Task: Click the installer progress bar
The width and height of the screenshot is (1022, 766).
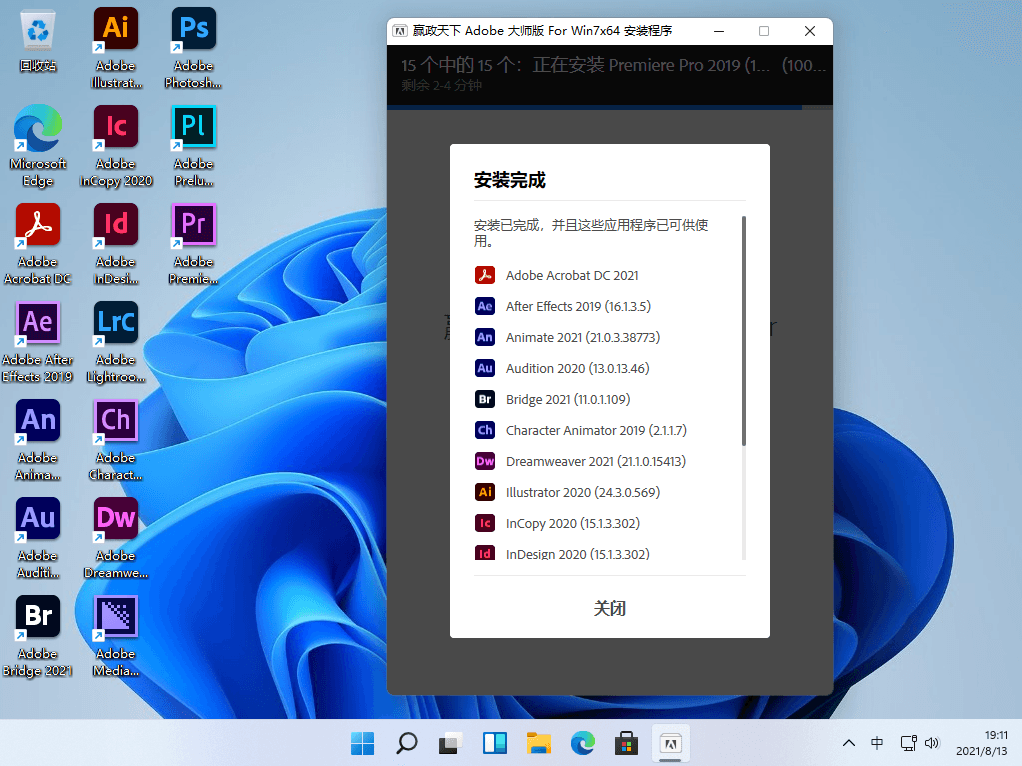Action: pyautogui.click(x=609, y=107)
